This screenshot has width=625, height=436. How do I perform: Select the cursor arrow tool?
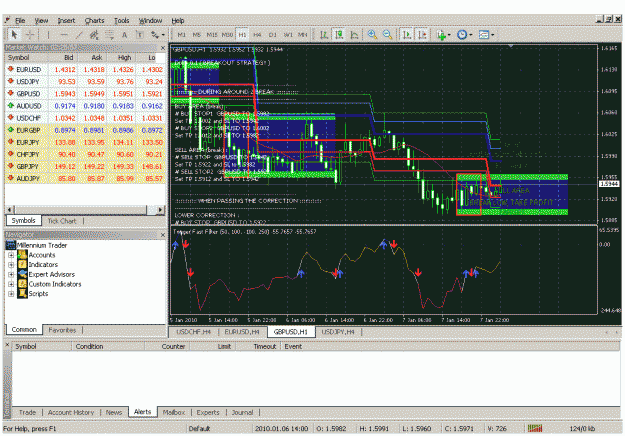click(x=14, y=35)
